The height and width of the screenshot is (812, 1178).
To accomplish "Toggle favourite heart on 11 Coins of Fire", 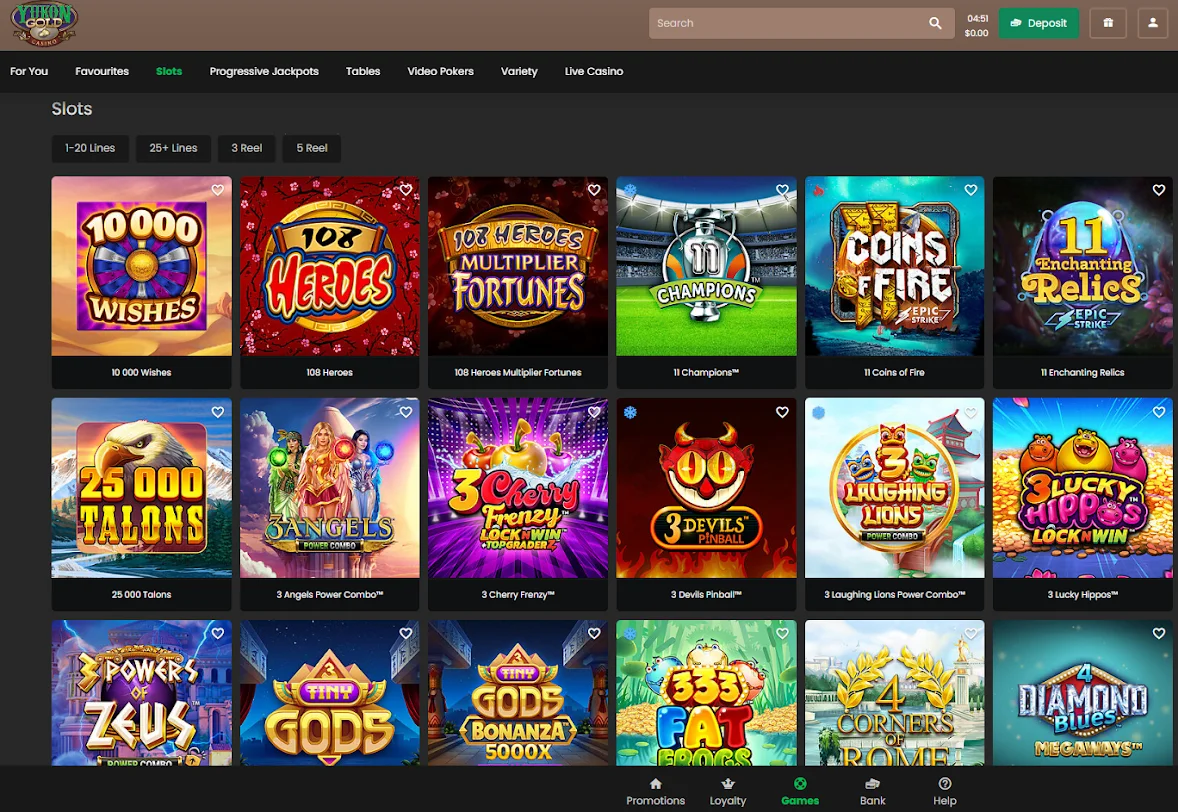I will coord(971,190).
